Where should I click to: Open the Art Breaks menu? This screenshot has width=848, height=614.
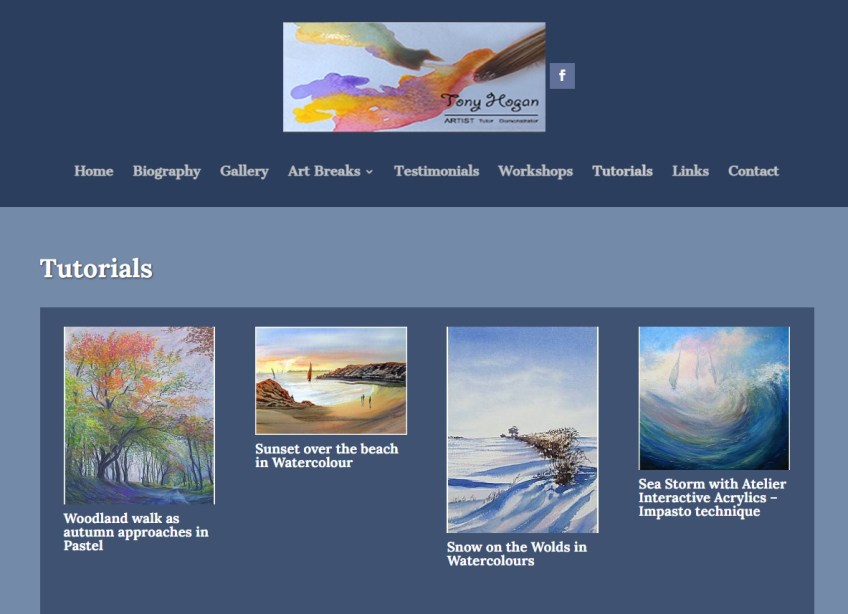(324, 171)
